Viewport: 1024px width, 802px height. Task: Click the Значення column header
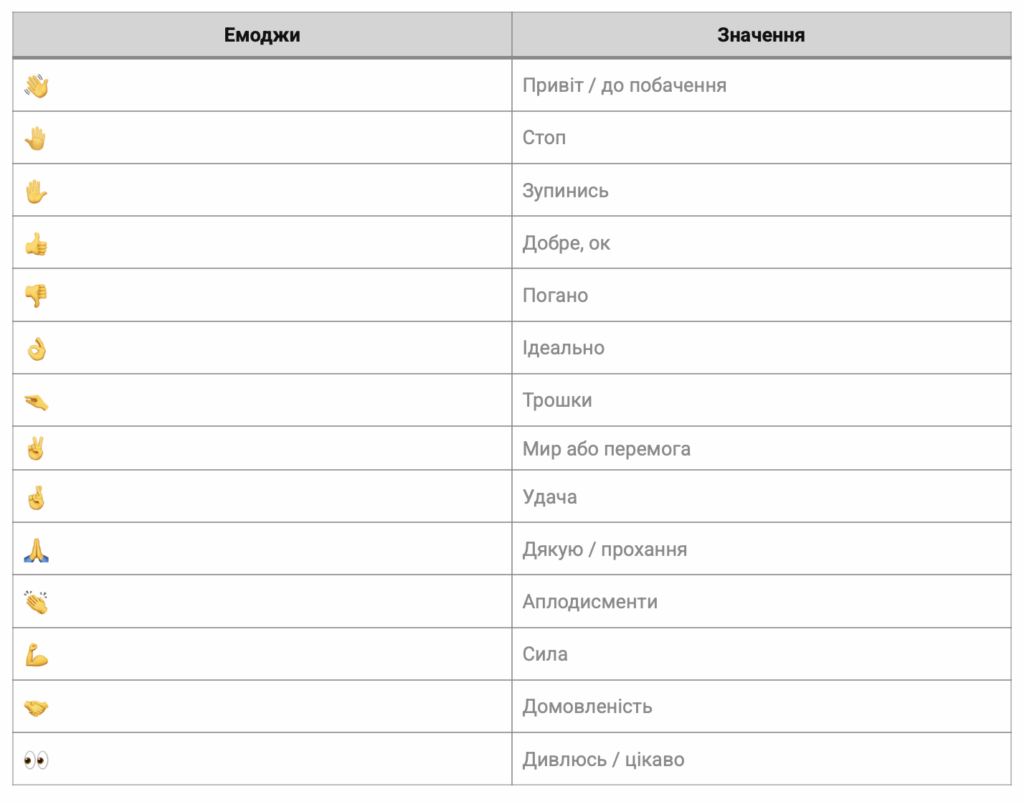pos(761,35)
